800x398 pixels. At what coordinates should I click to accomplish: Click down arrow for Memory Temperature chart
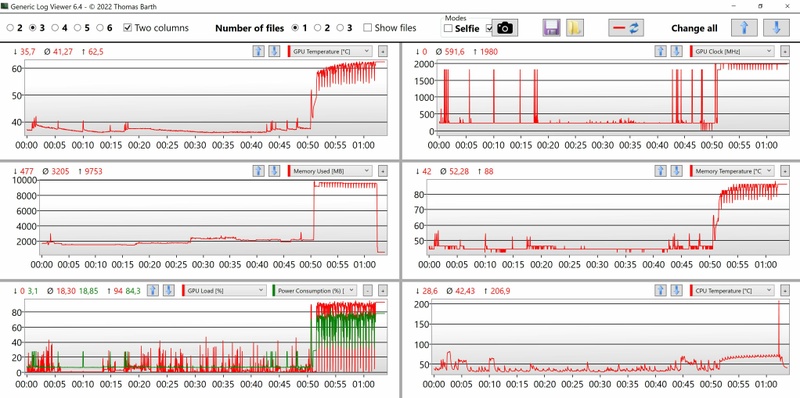point(676,171)
